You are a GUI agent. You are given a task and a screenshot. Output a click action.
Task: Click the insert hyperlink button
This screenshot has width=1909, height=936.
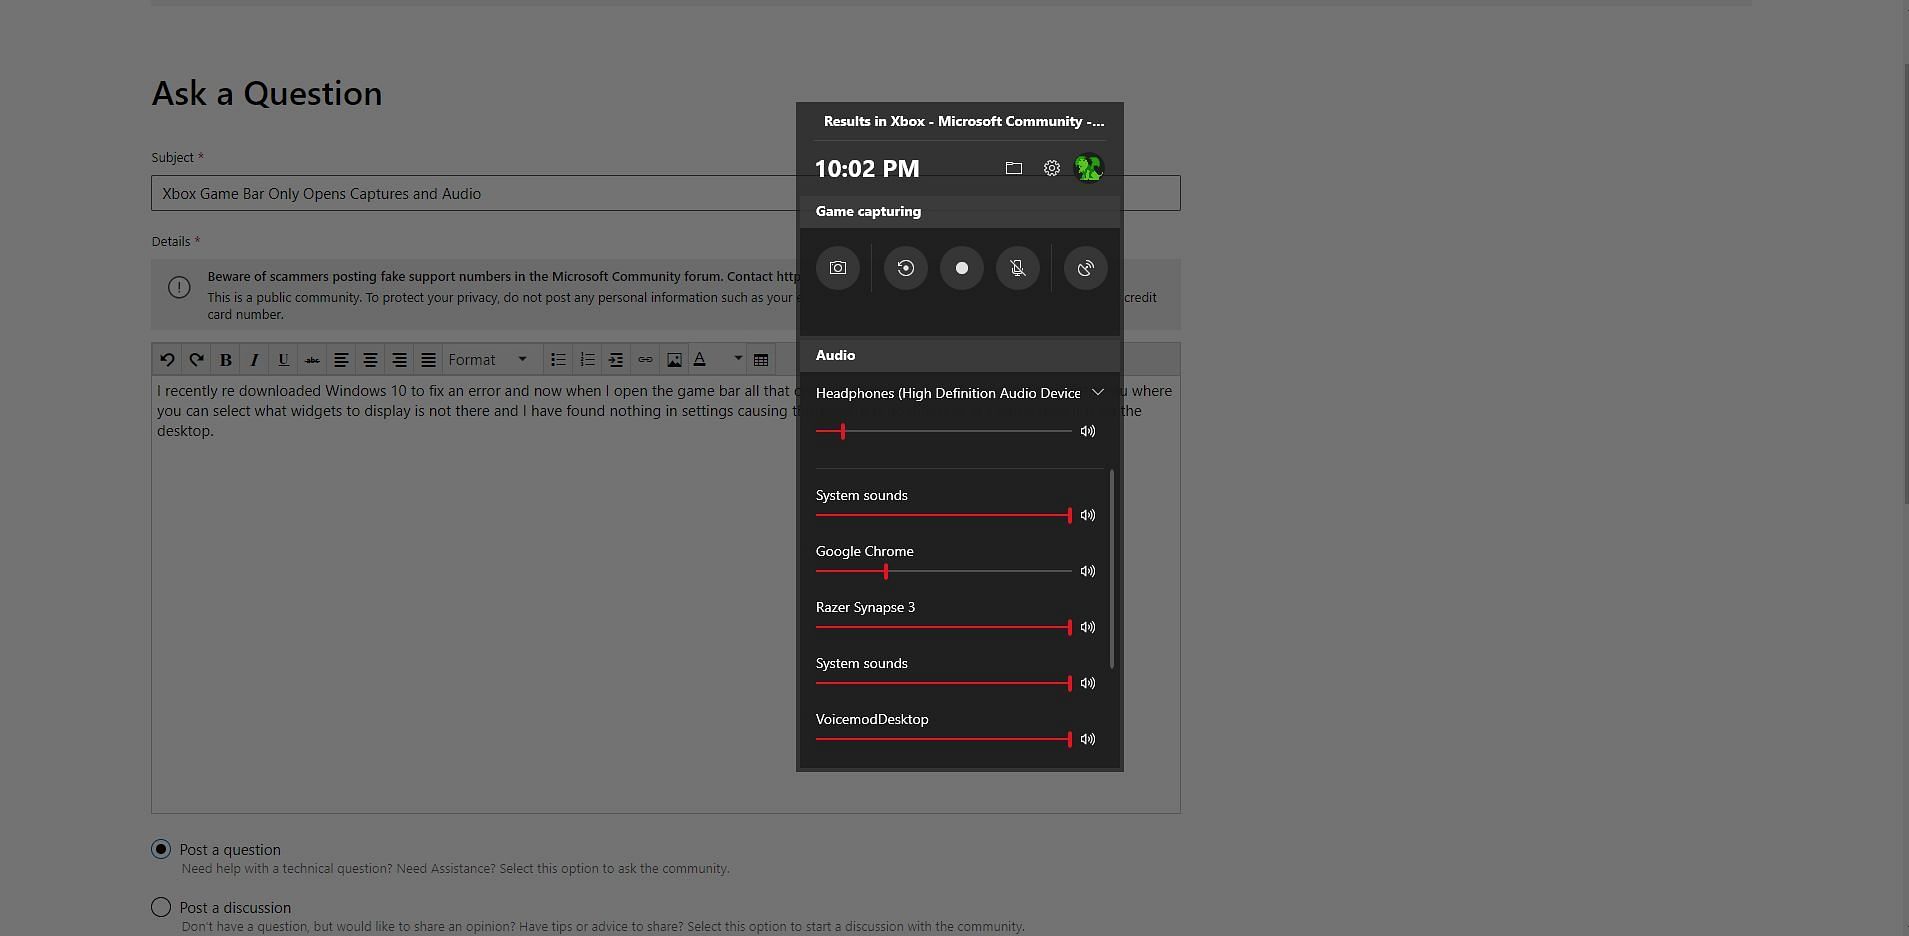pyautogui.click(x=645, y=360)
